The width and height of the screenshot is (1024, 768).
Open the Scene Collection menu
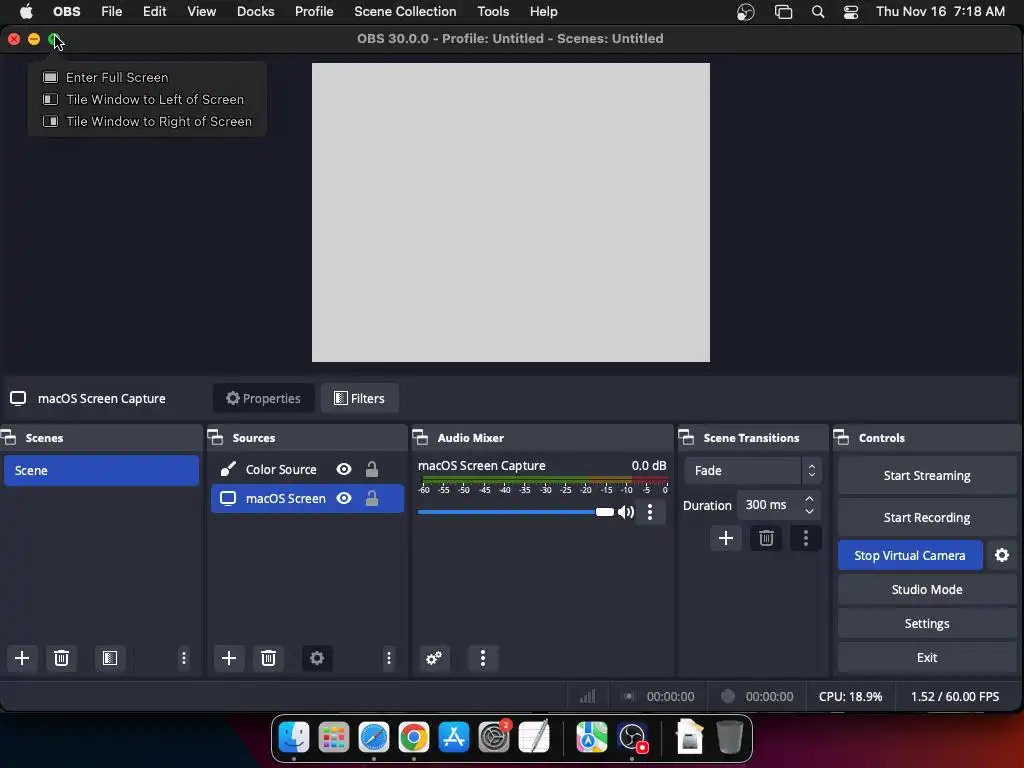405,12
